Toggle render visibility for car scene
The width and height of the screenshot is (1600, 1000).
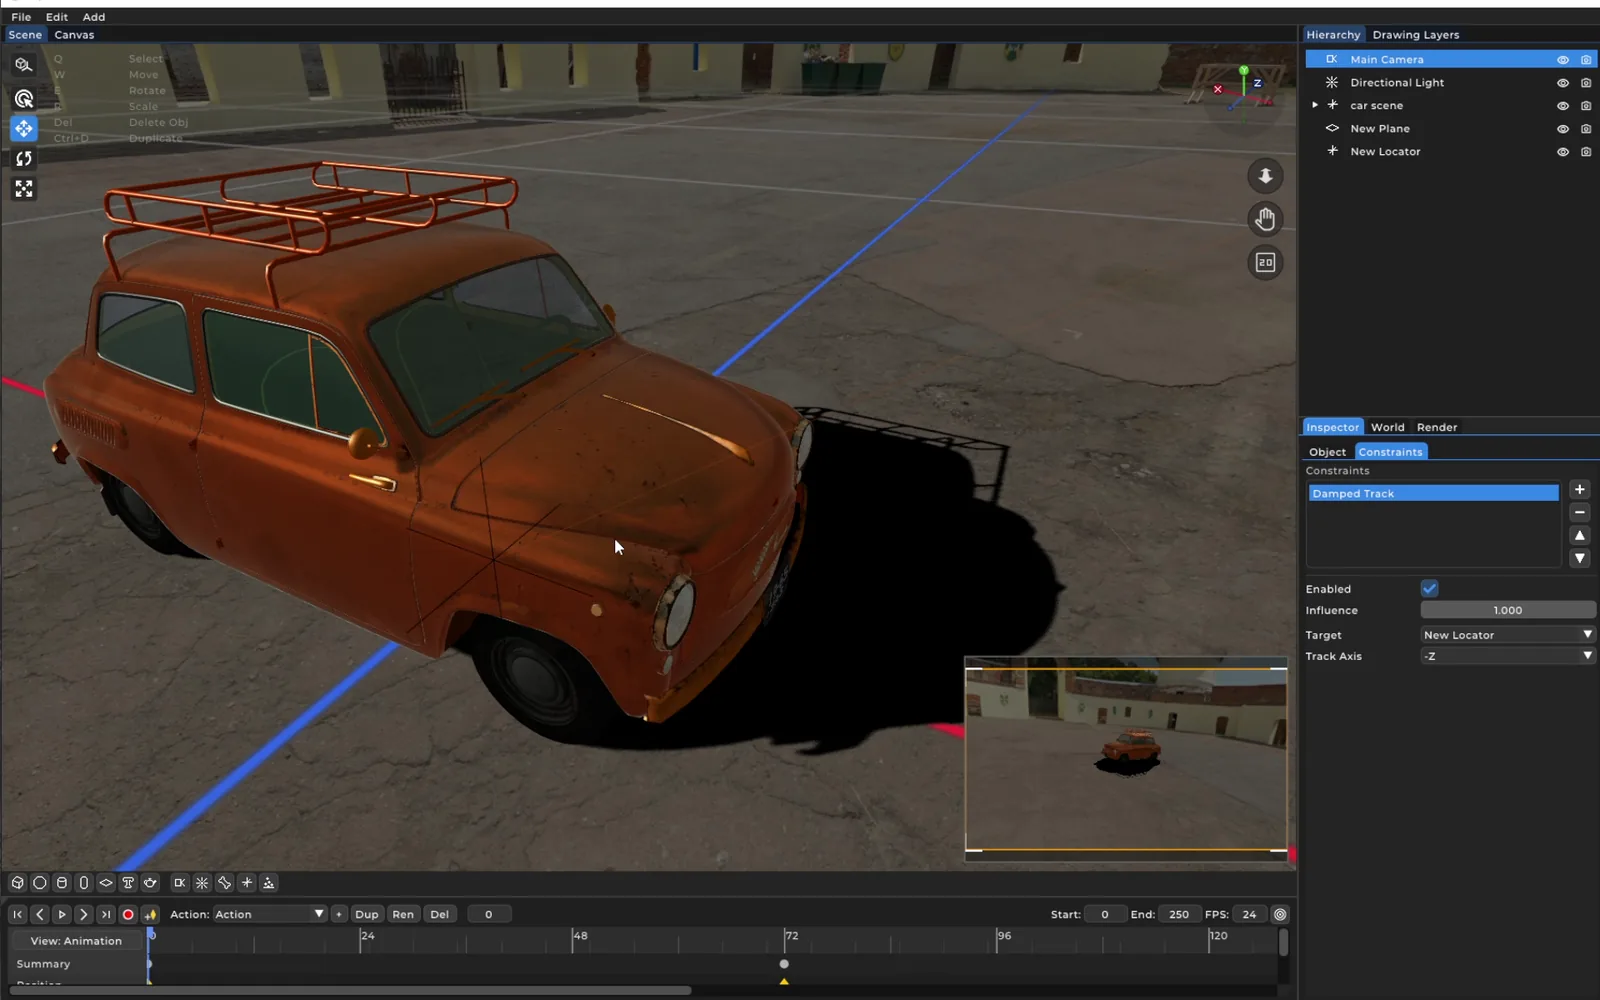1586,106
